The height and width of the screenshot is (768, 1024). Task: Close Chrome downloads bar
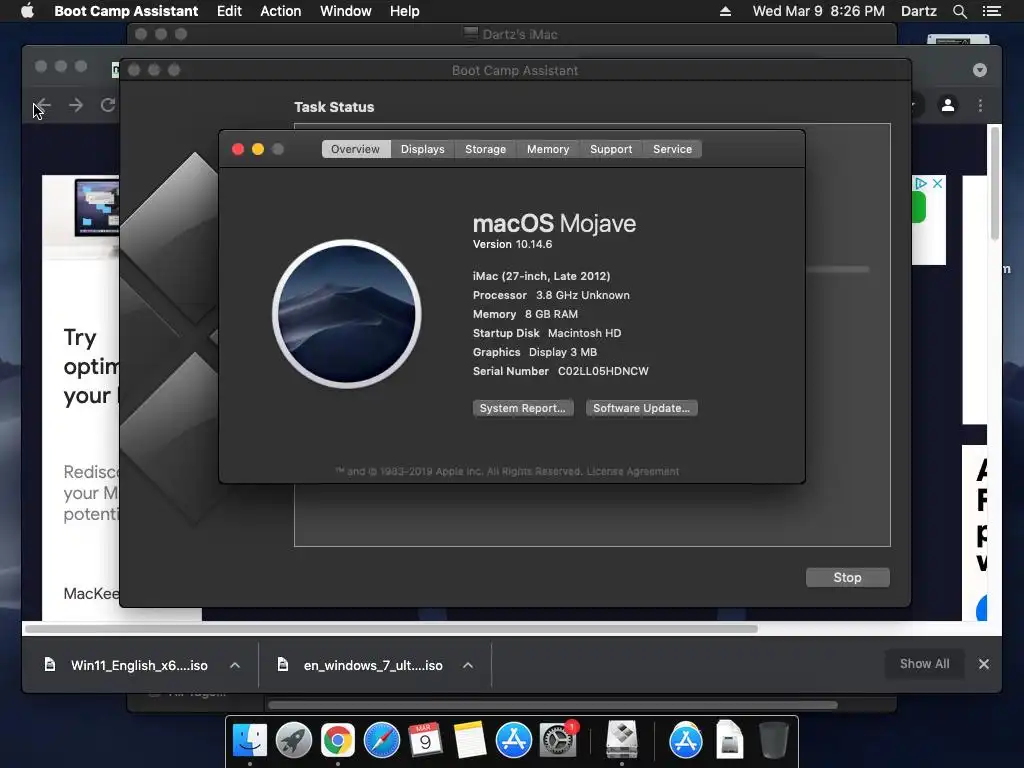point(984,664)
